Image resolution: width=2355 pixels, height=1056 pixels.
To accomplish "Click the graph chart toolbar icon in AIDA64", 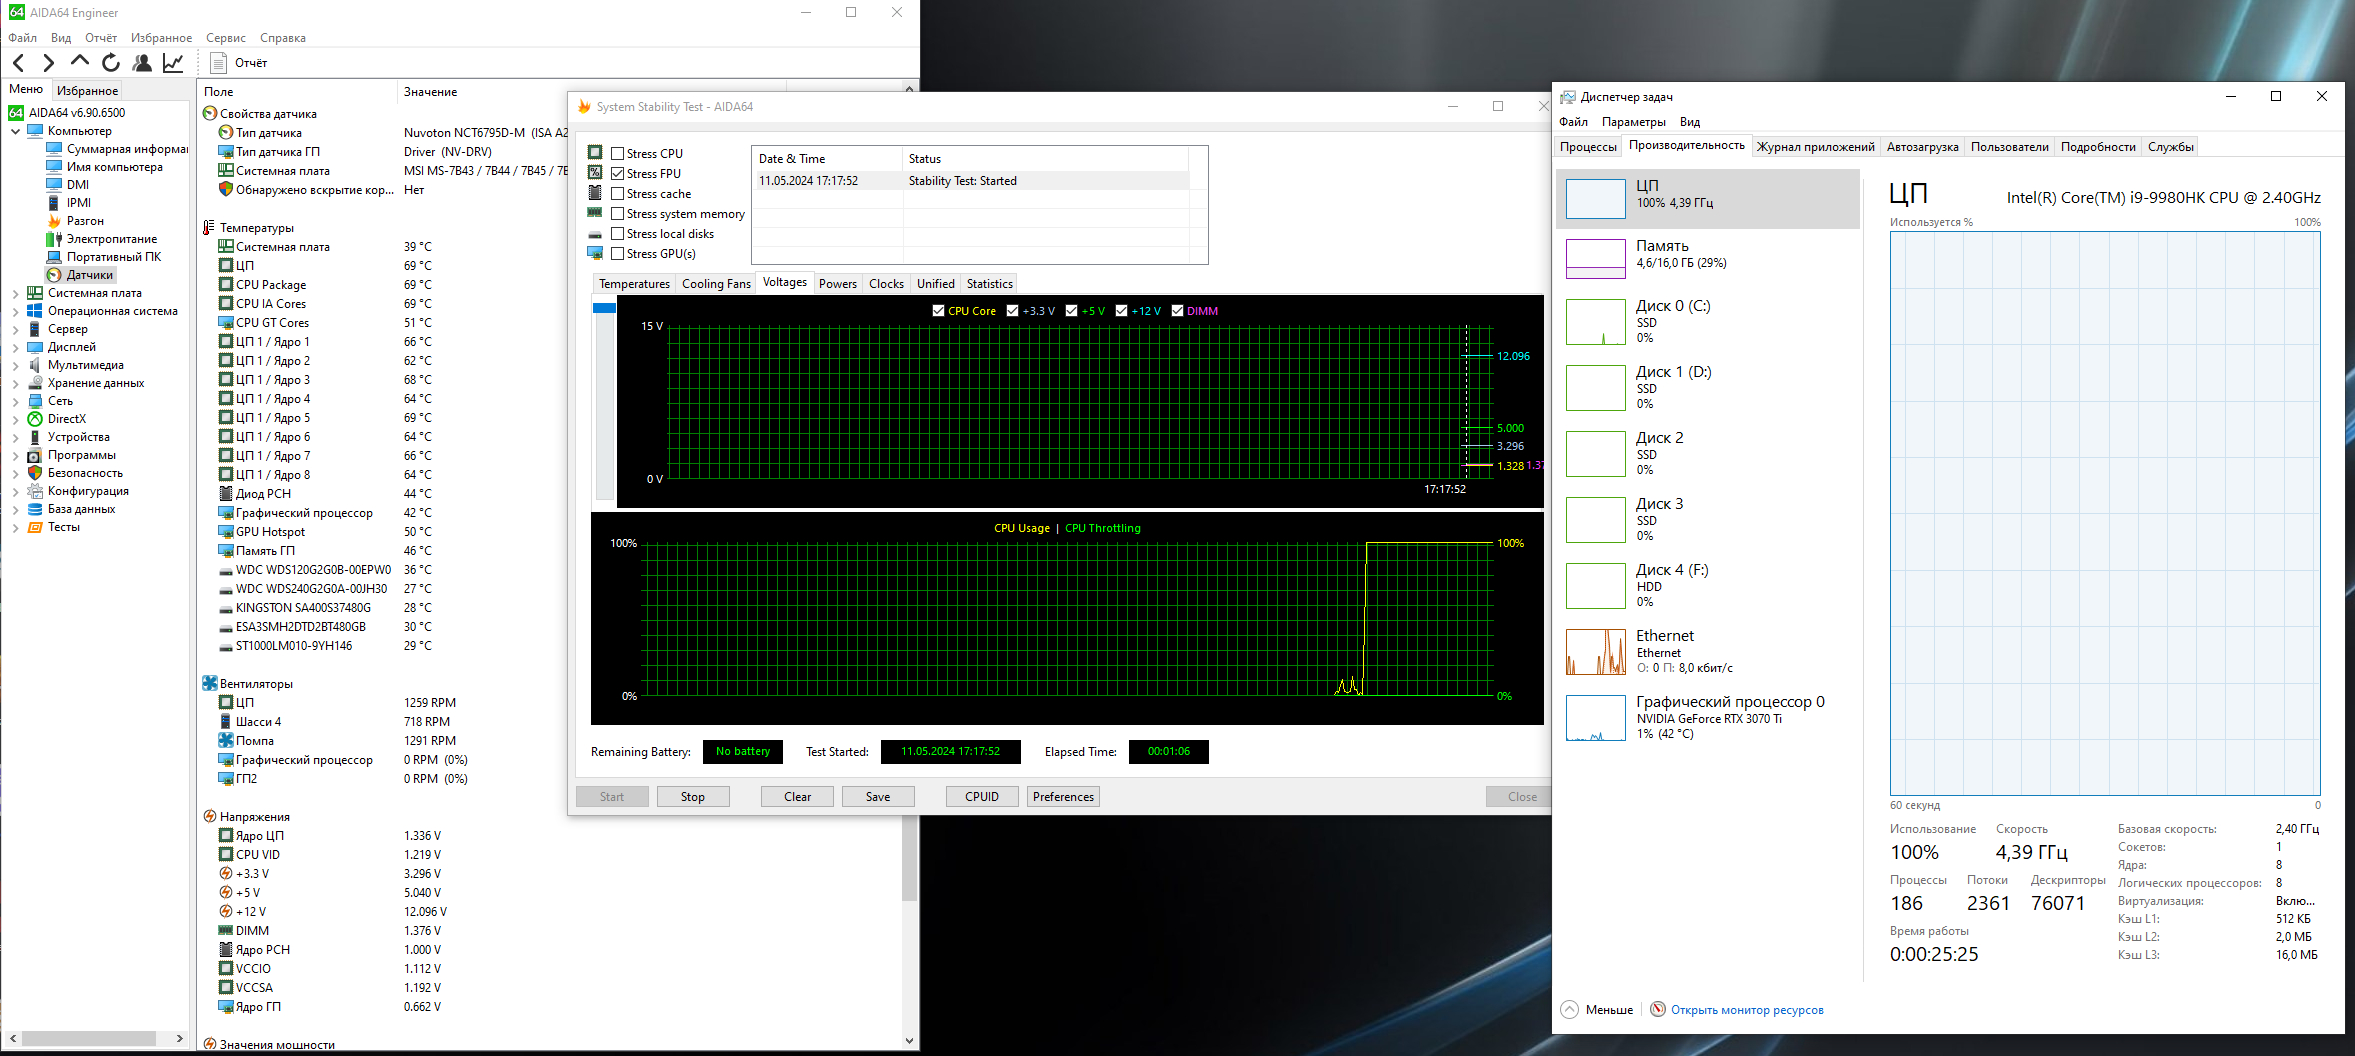I will pos(173,63).
